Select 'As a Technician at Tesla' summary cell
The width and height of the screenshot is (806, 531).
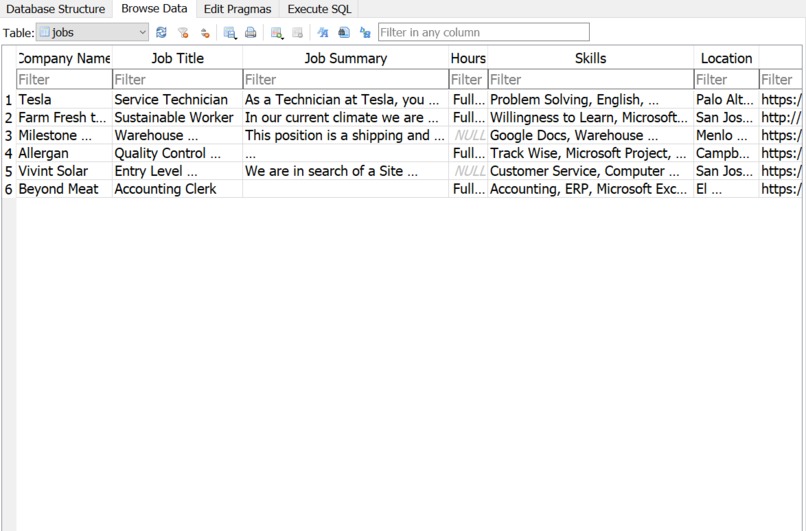[345, 100]
